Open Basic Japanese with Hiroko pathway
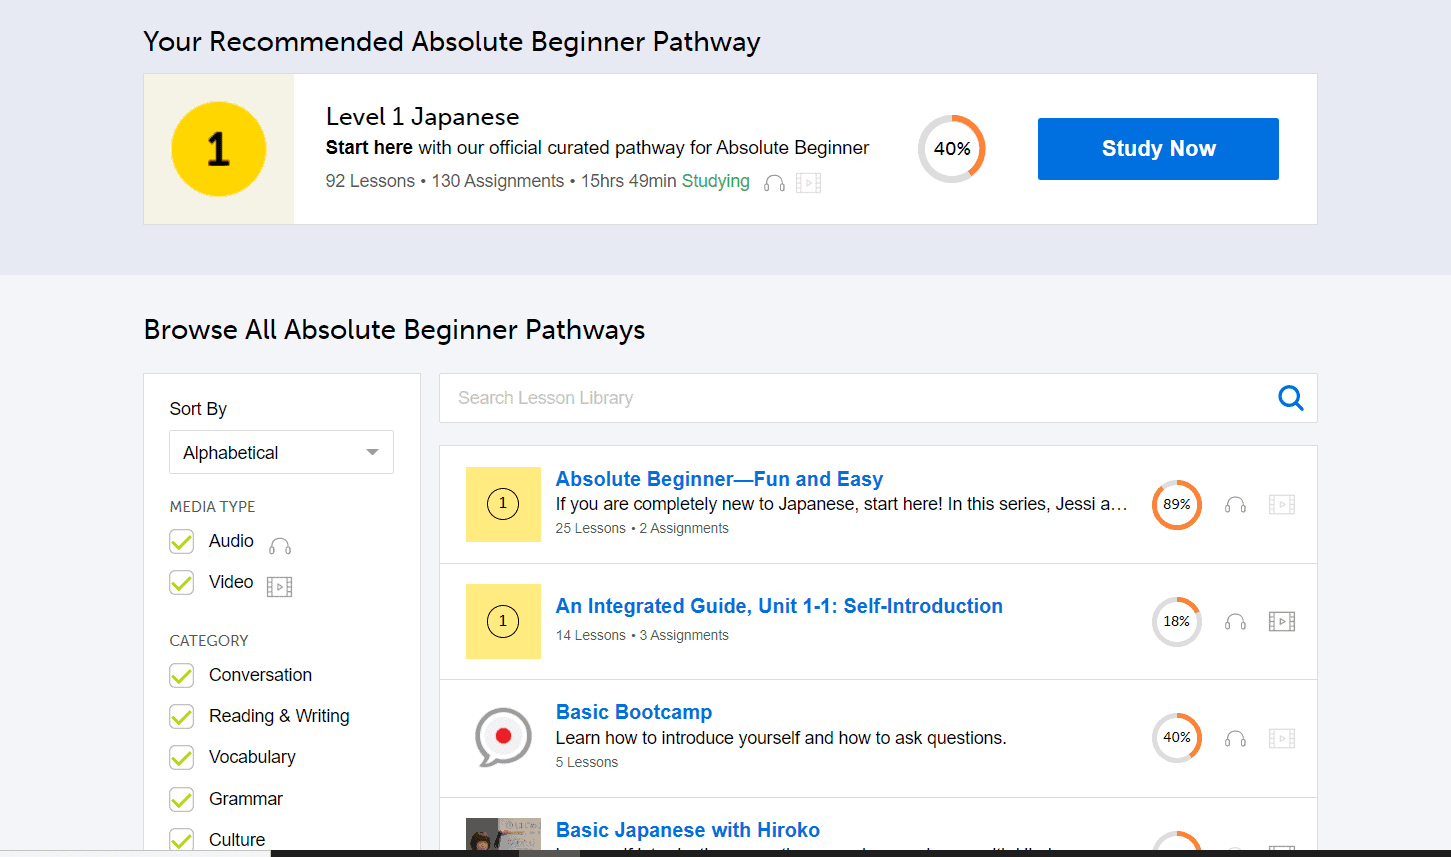The width and height of the screenshot is (1451, 857). pyautogui.click(x=687, y=830)
